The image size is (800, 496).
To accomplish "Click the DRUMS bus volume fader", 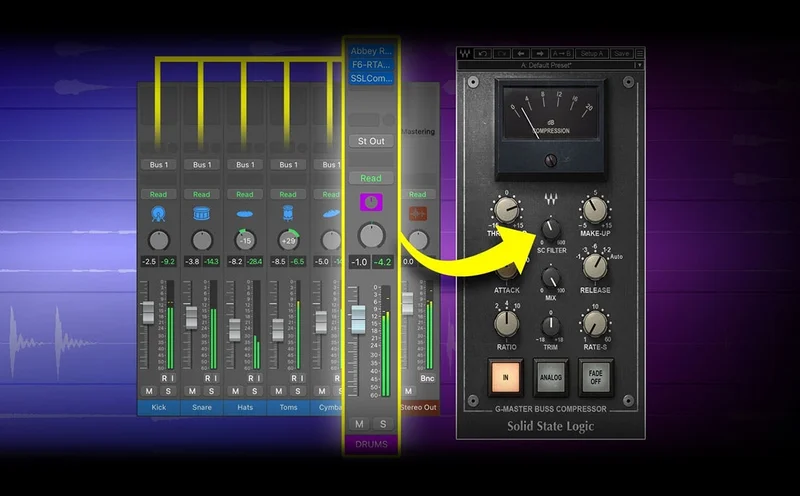I will coord(358,319).
